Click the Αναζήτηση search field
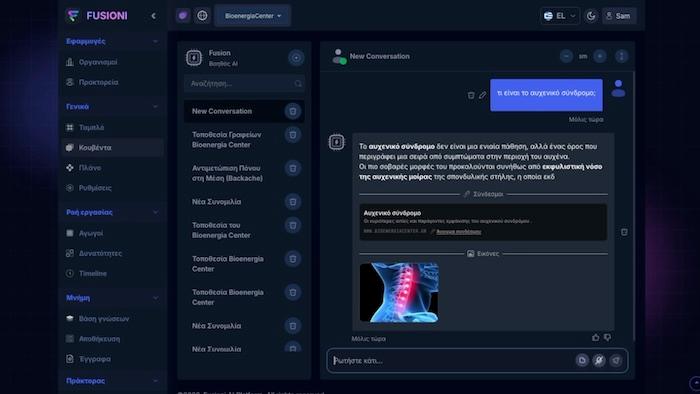Screen dimensions: 700x394 (244, 83)
